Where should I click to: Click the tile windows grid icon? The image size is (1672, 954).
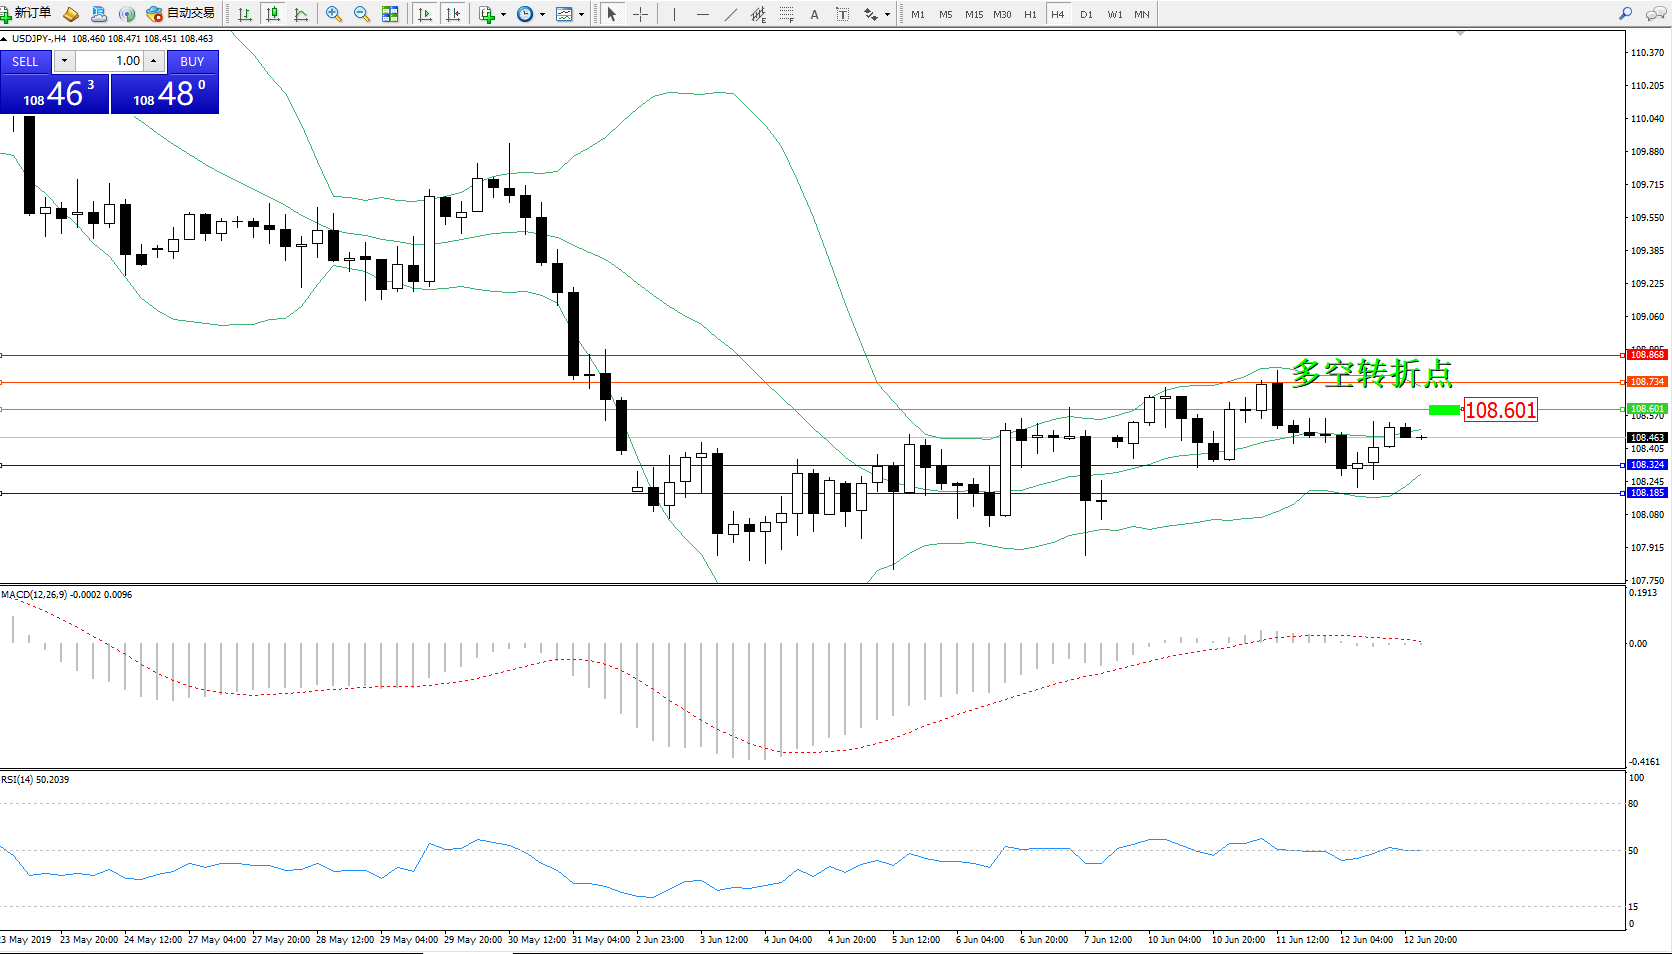pyautogui.click(x=390, y=14)
